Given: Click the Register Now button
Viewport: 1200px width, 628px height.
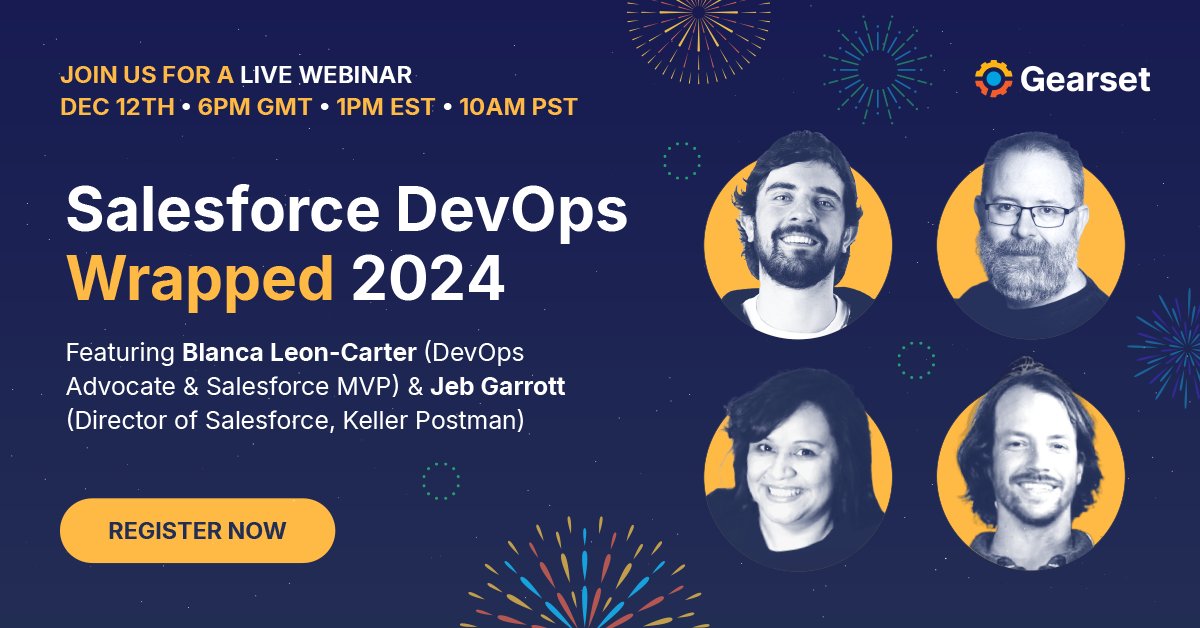Looking at the screenshot, I should pyautogui.click(x=197, y=530).
